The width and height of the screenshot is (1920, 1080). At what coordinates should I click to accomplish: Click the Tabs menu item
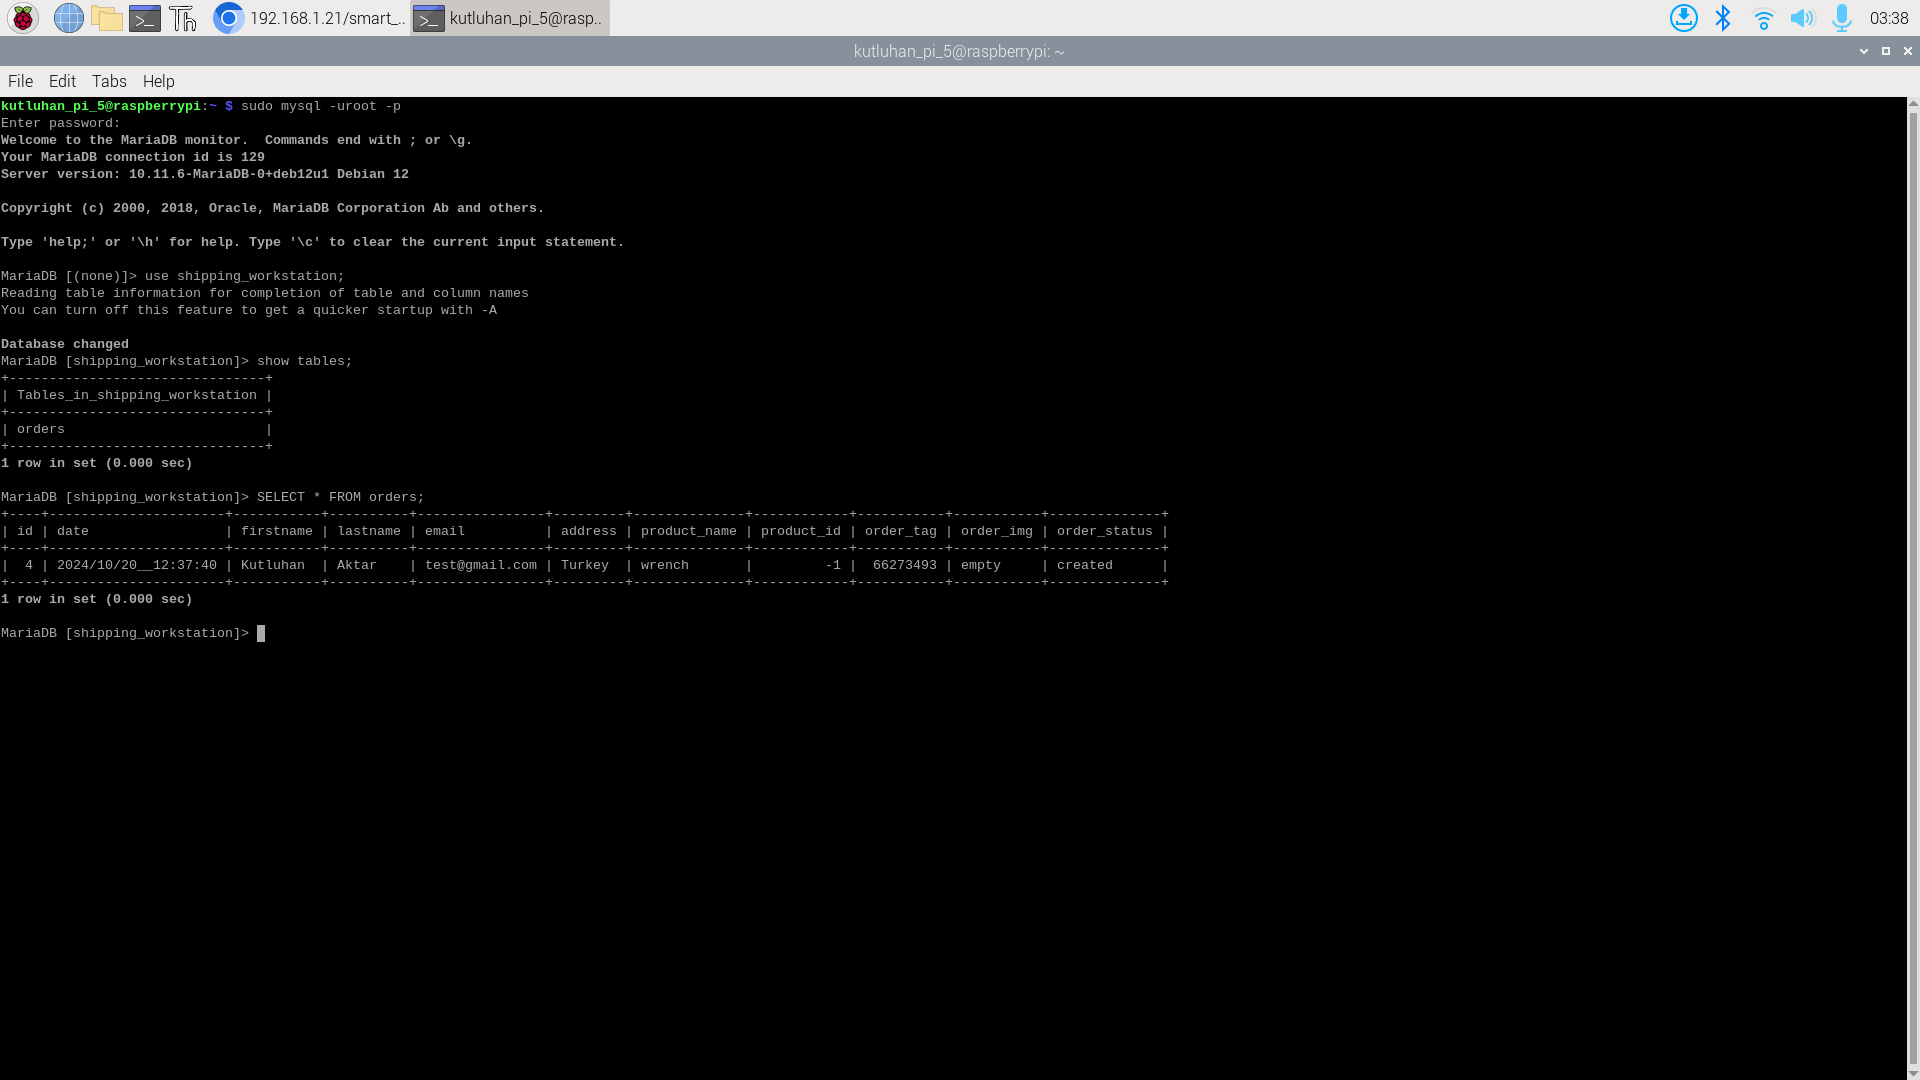[x=108, y=80]
